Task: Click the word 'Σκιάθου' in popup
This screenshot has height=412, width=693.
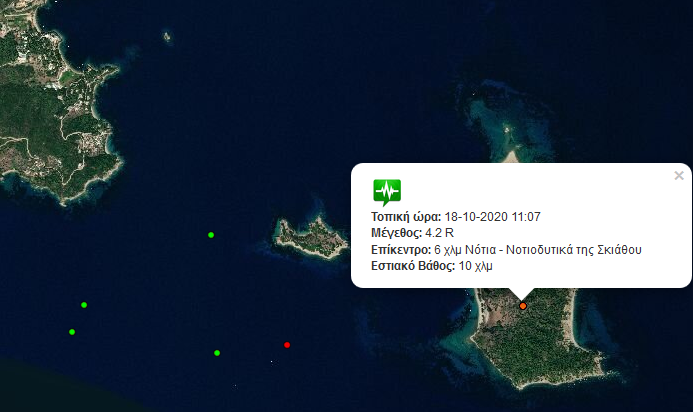Action: point(619,250)
